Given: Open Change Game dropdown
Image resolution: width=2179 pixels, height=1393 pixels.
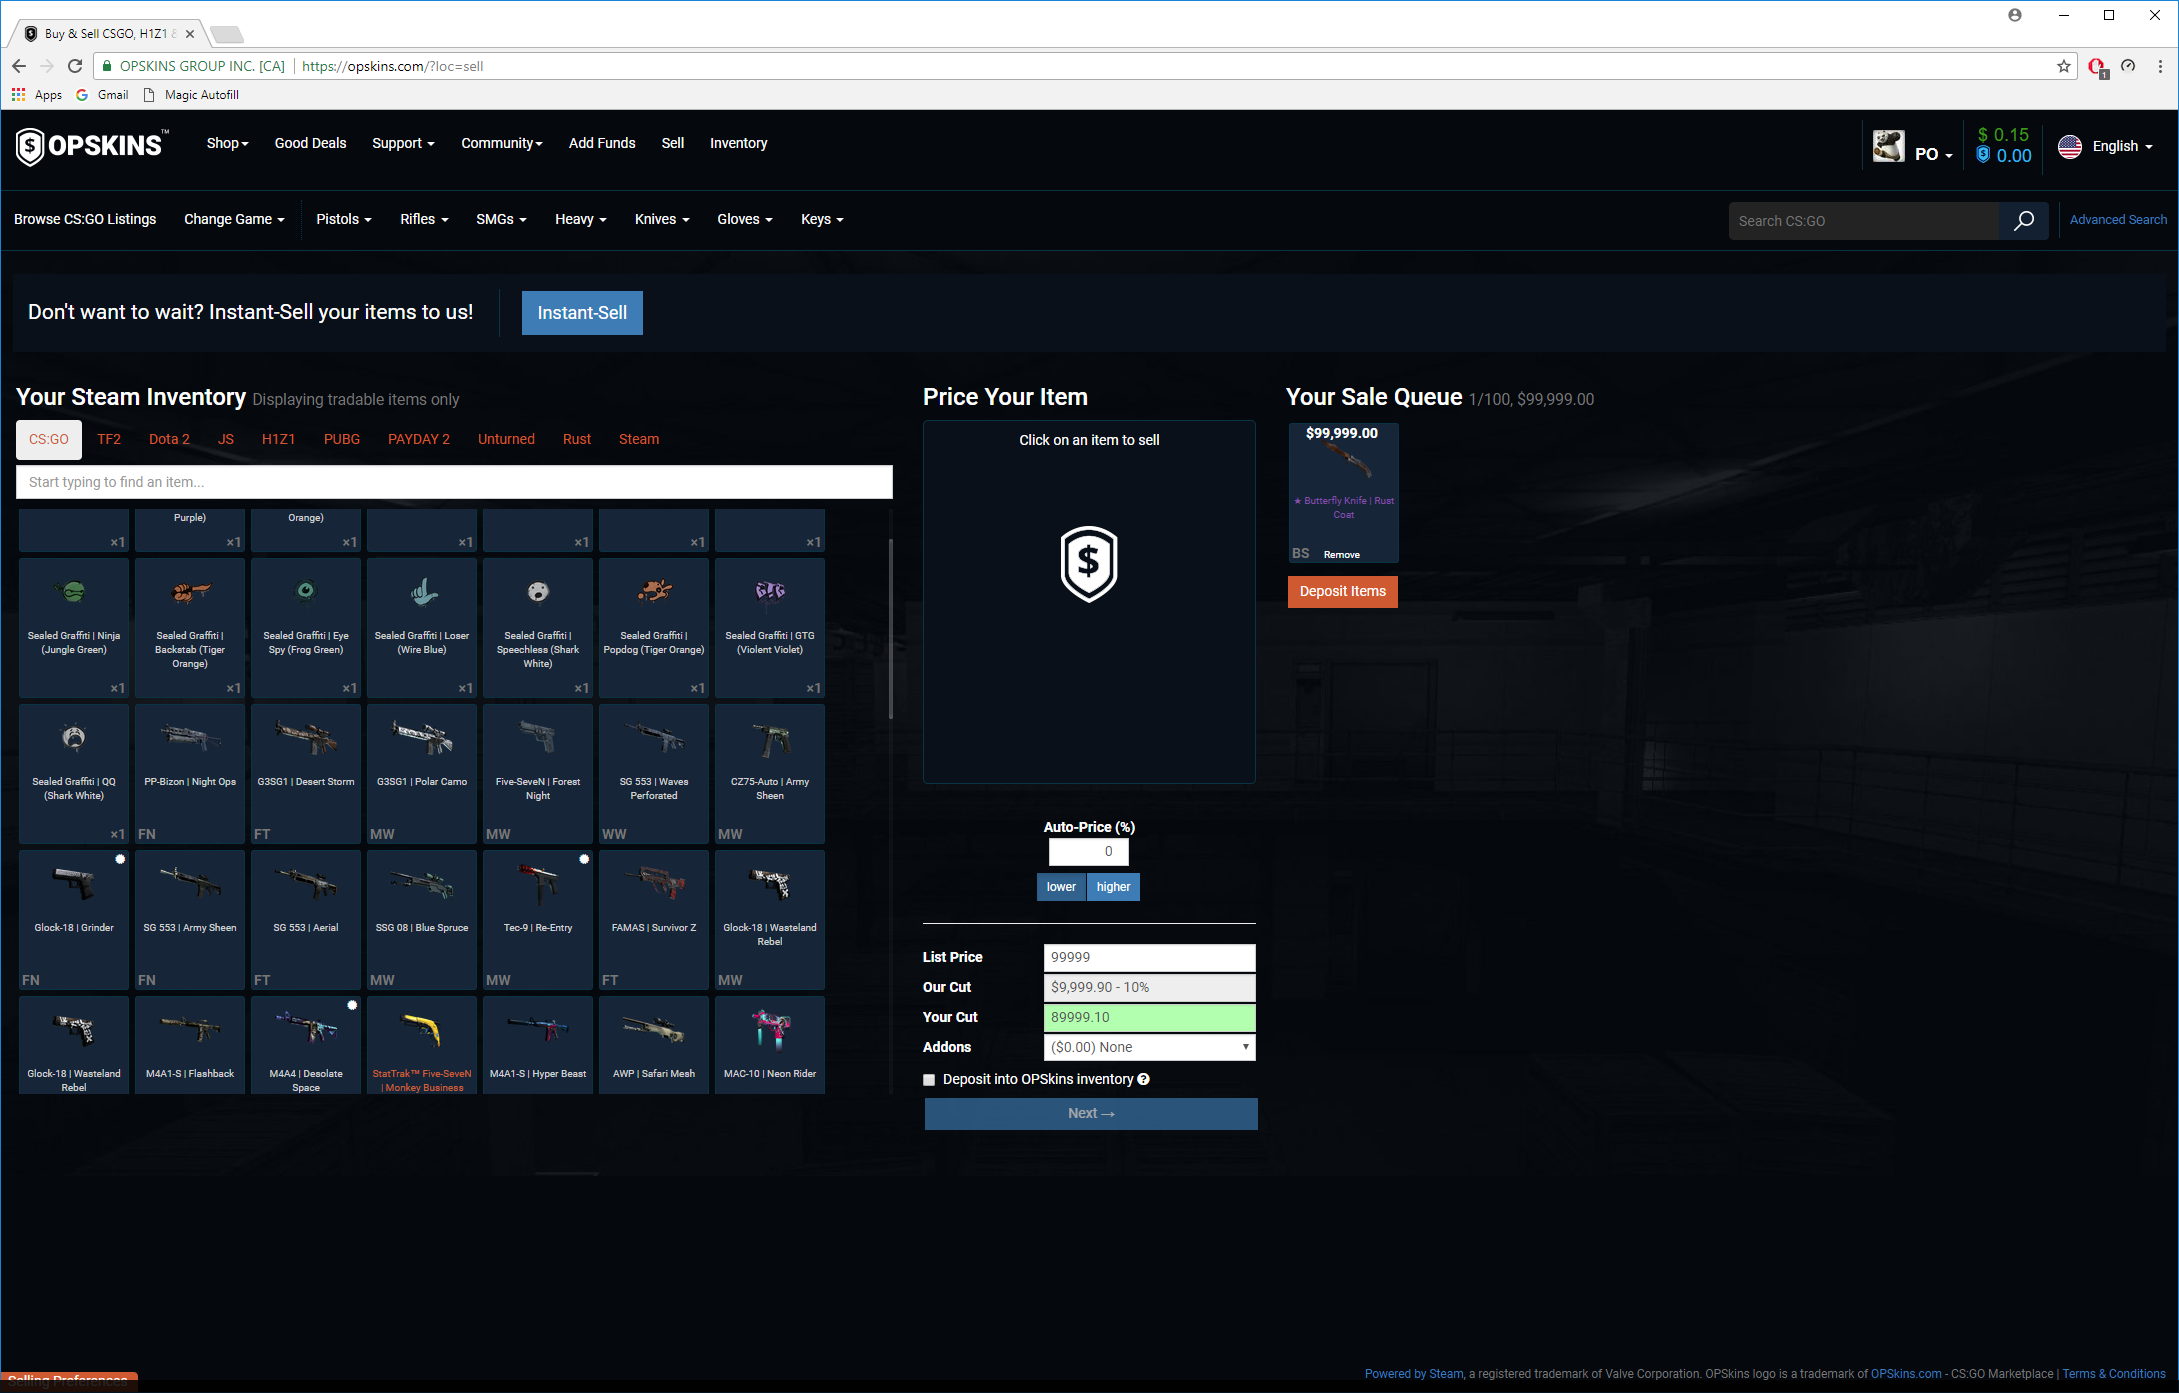Looking at the screenshot, I should click(x=234, y=219).
